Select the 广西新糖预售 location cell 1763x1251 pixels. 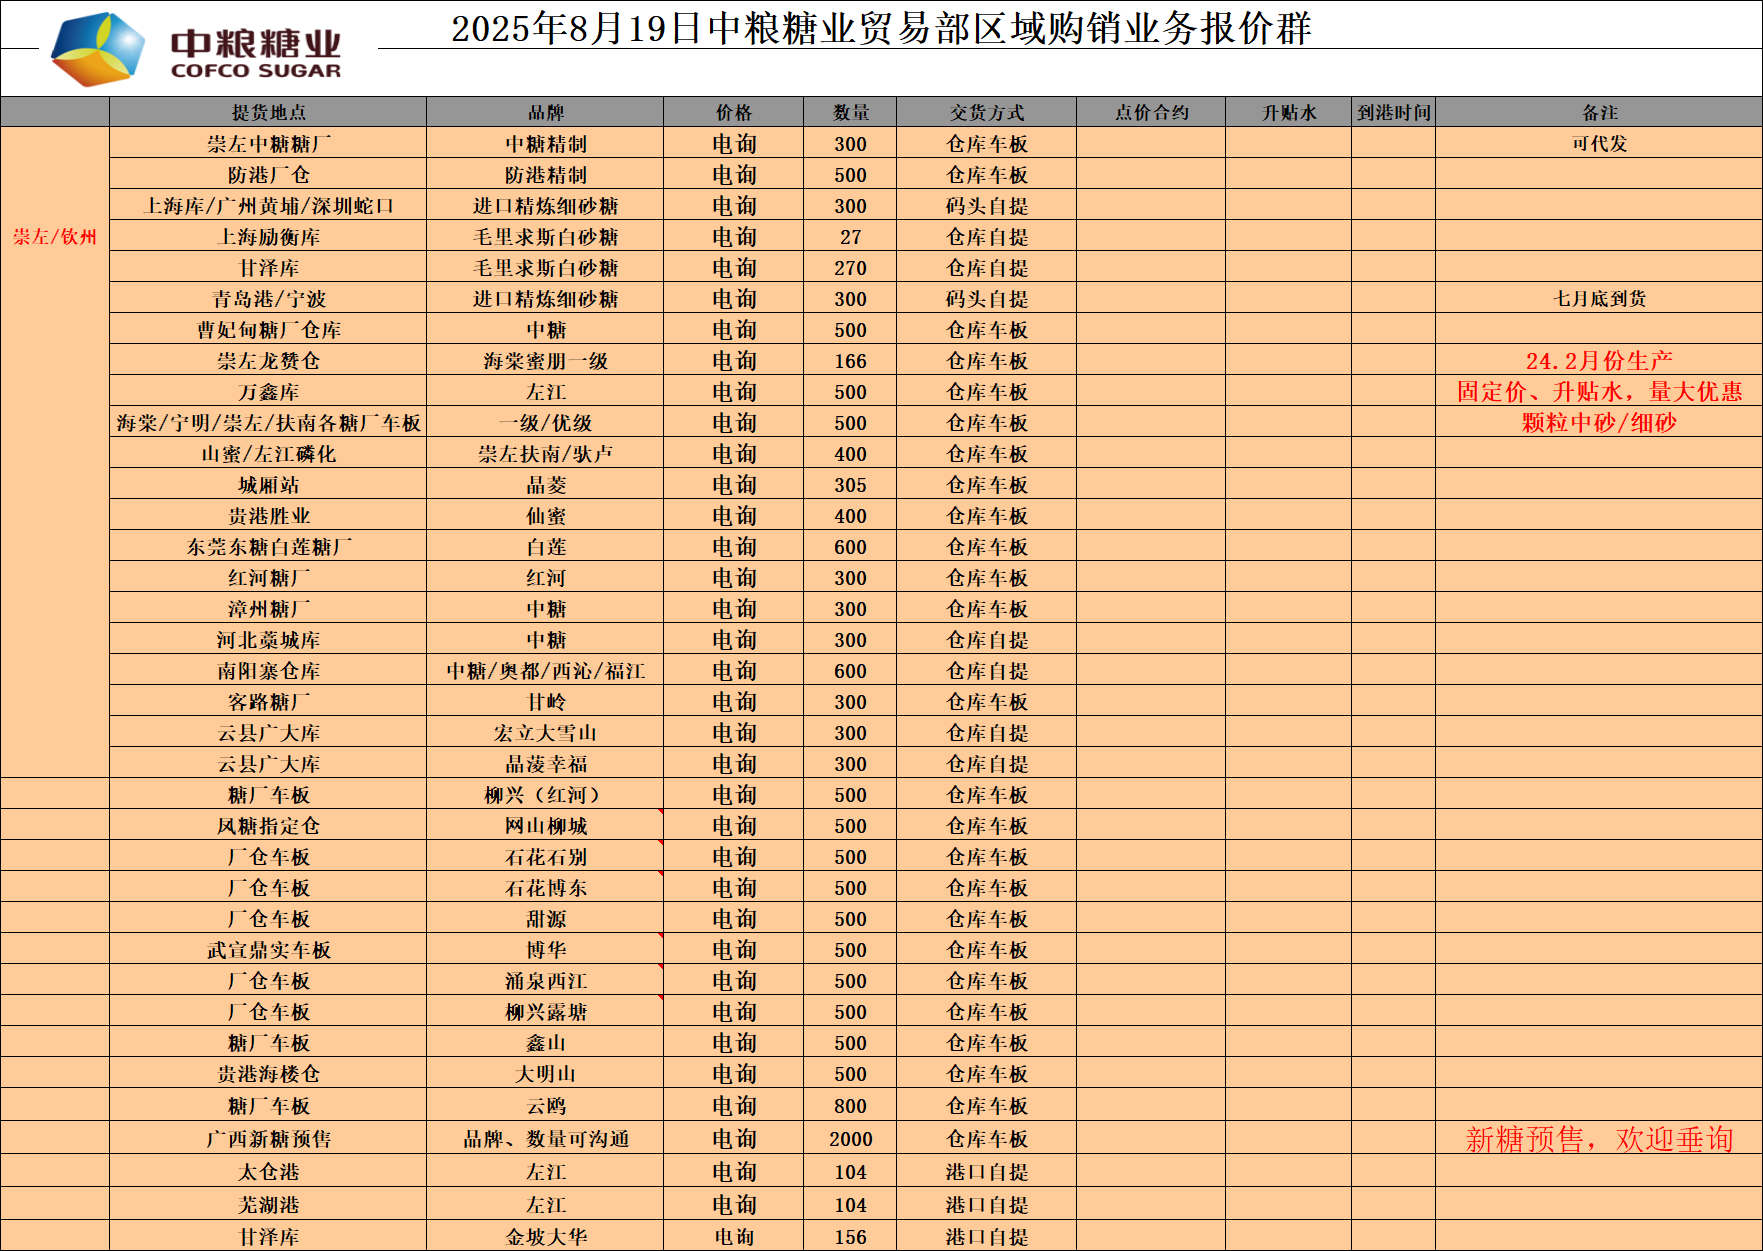tap(268, 1139)
